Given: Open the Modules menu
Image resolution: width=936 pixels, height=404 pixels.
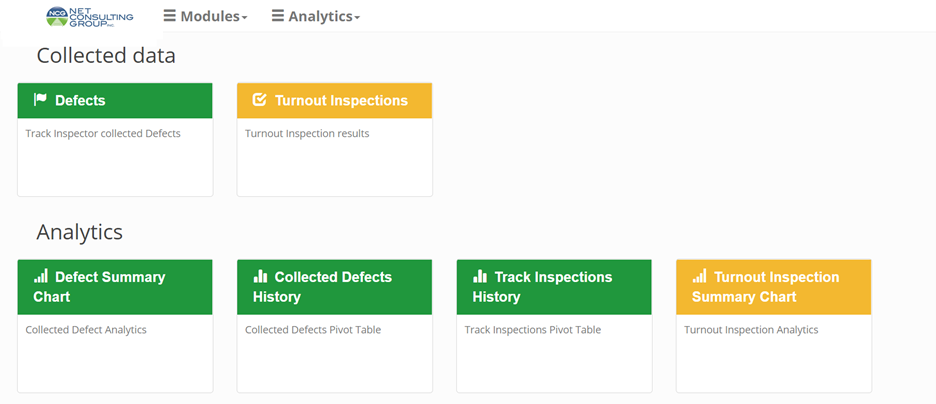Looking at the screenshot, I should click(x=205, y=16).
